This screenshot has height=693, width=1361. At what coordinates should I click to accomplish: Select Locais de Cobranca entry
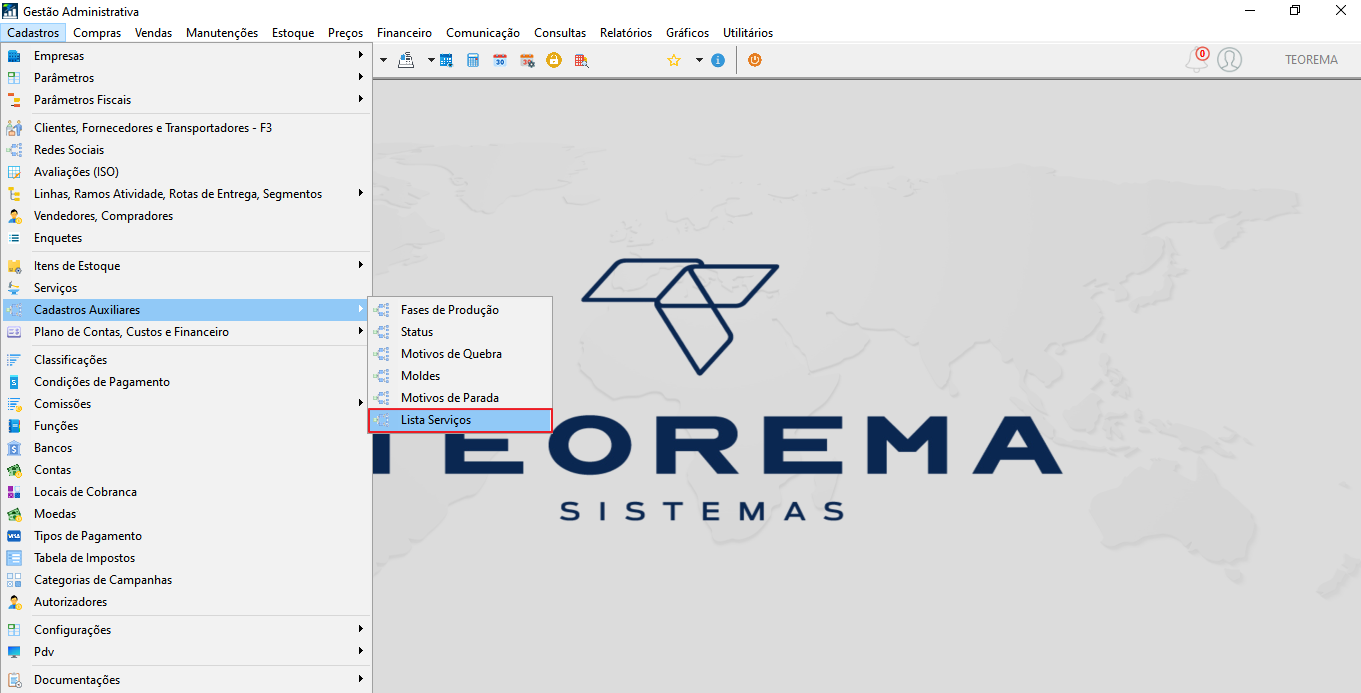point(186,492)
